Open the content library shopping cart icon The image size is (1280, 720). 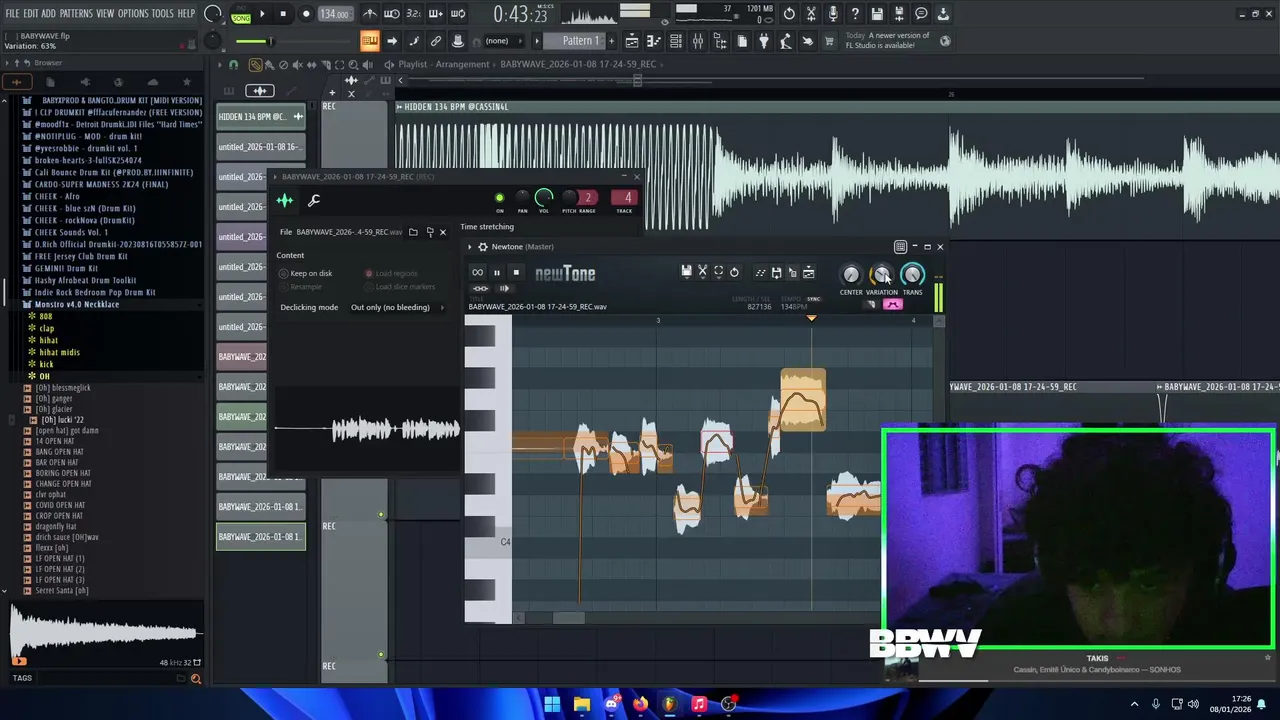point(829,41)
